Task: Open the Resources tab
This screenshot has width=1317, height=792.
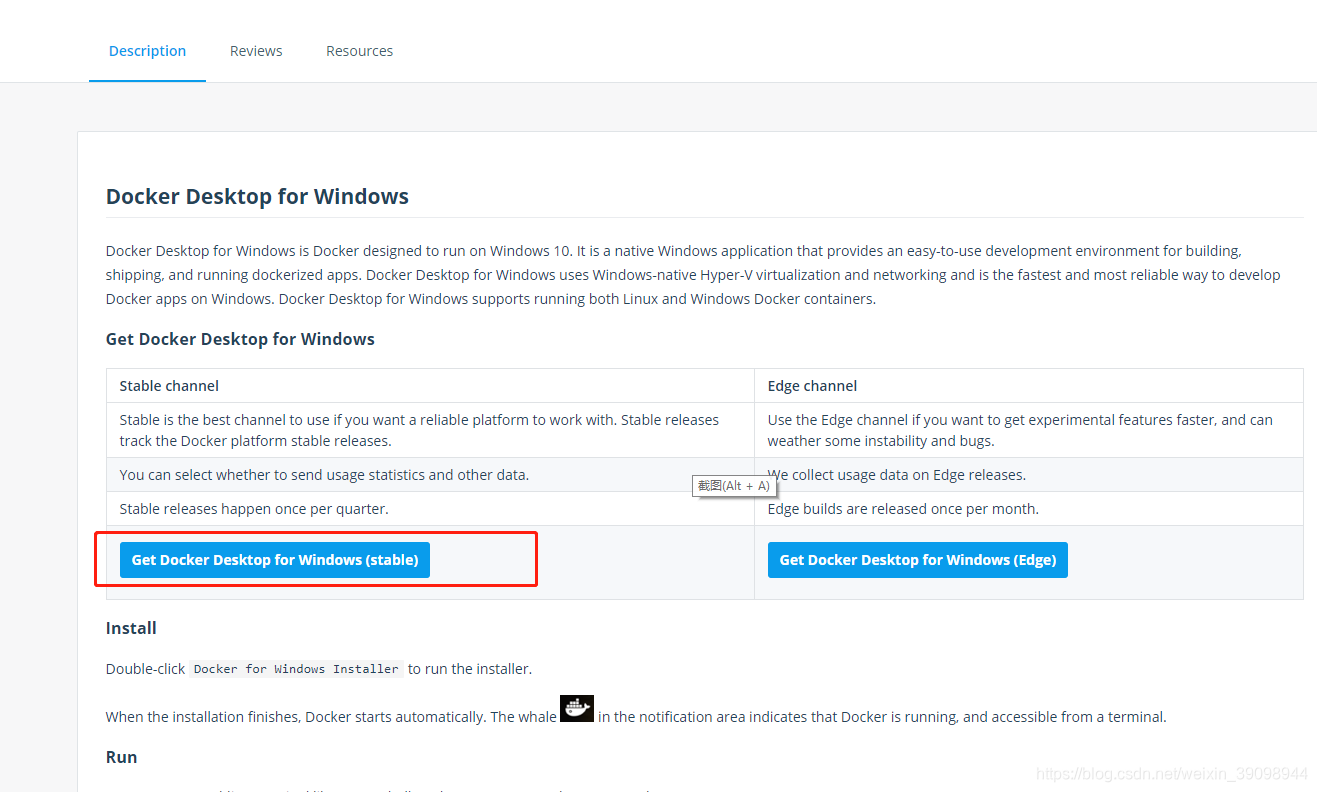Action: click(359, 51)
